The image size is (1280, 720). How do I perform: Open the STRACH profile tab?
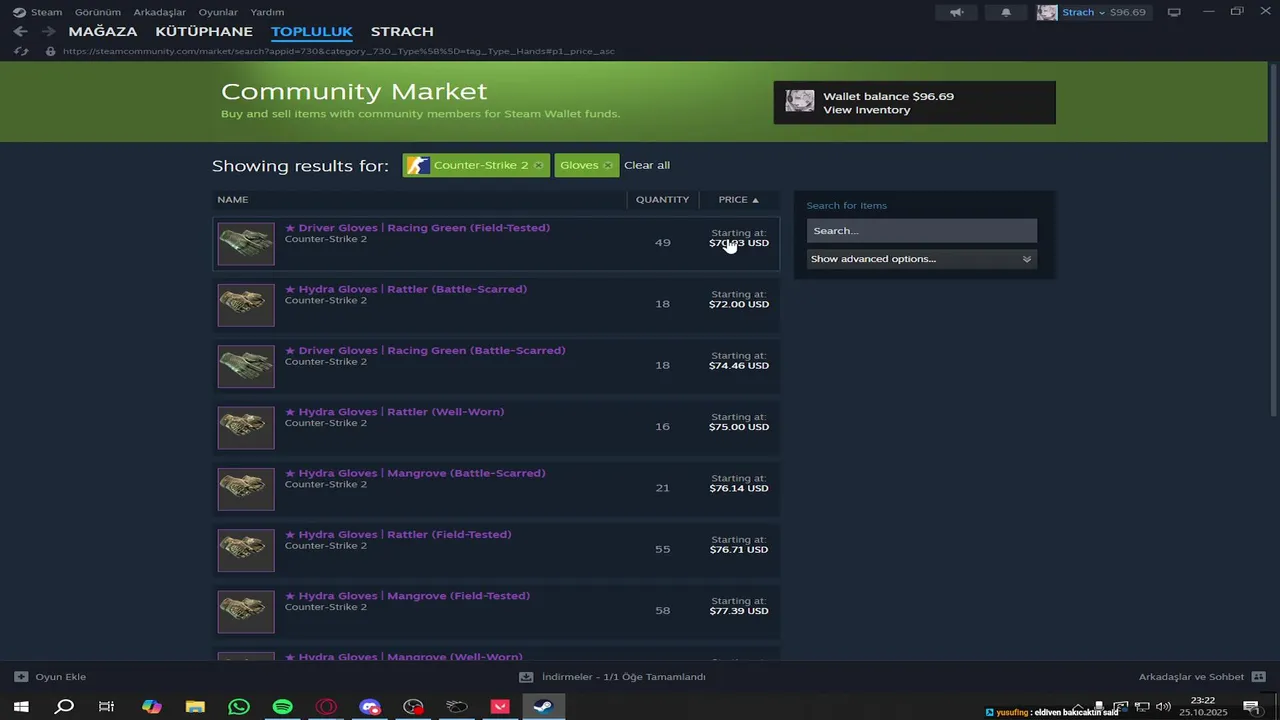click(x=402, y=32)
